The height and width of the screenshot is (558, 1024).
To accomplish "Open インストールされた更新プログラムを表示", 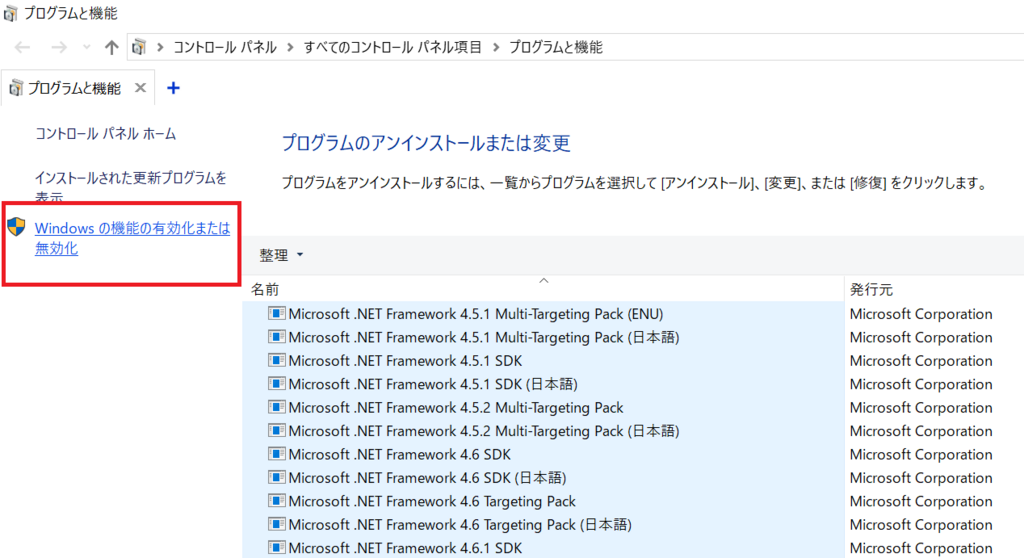I will coord(131,187).
